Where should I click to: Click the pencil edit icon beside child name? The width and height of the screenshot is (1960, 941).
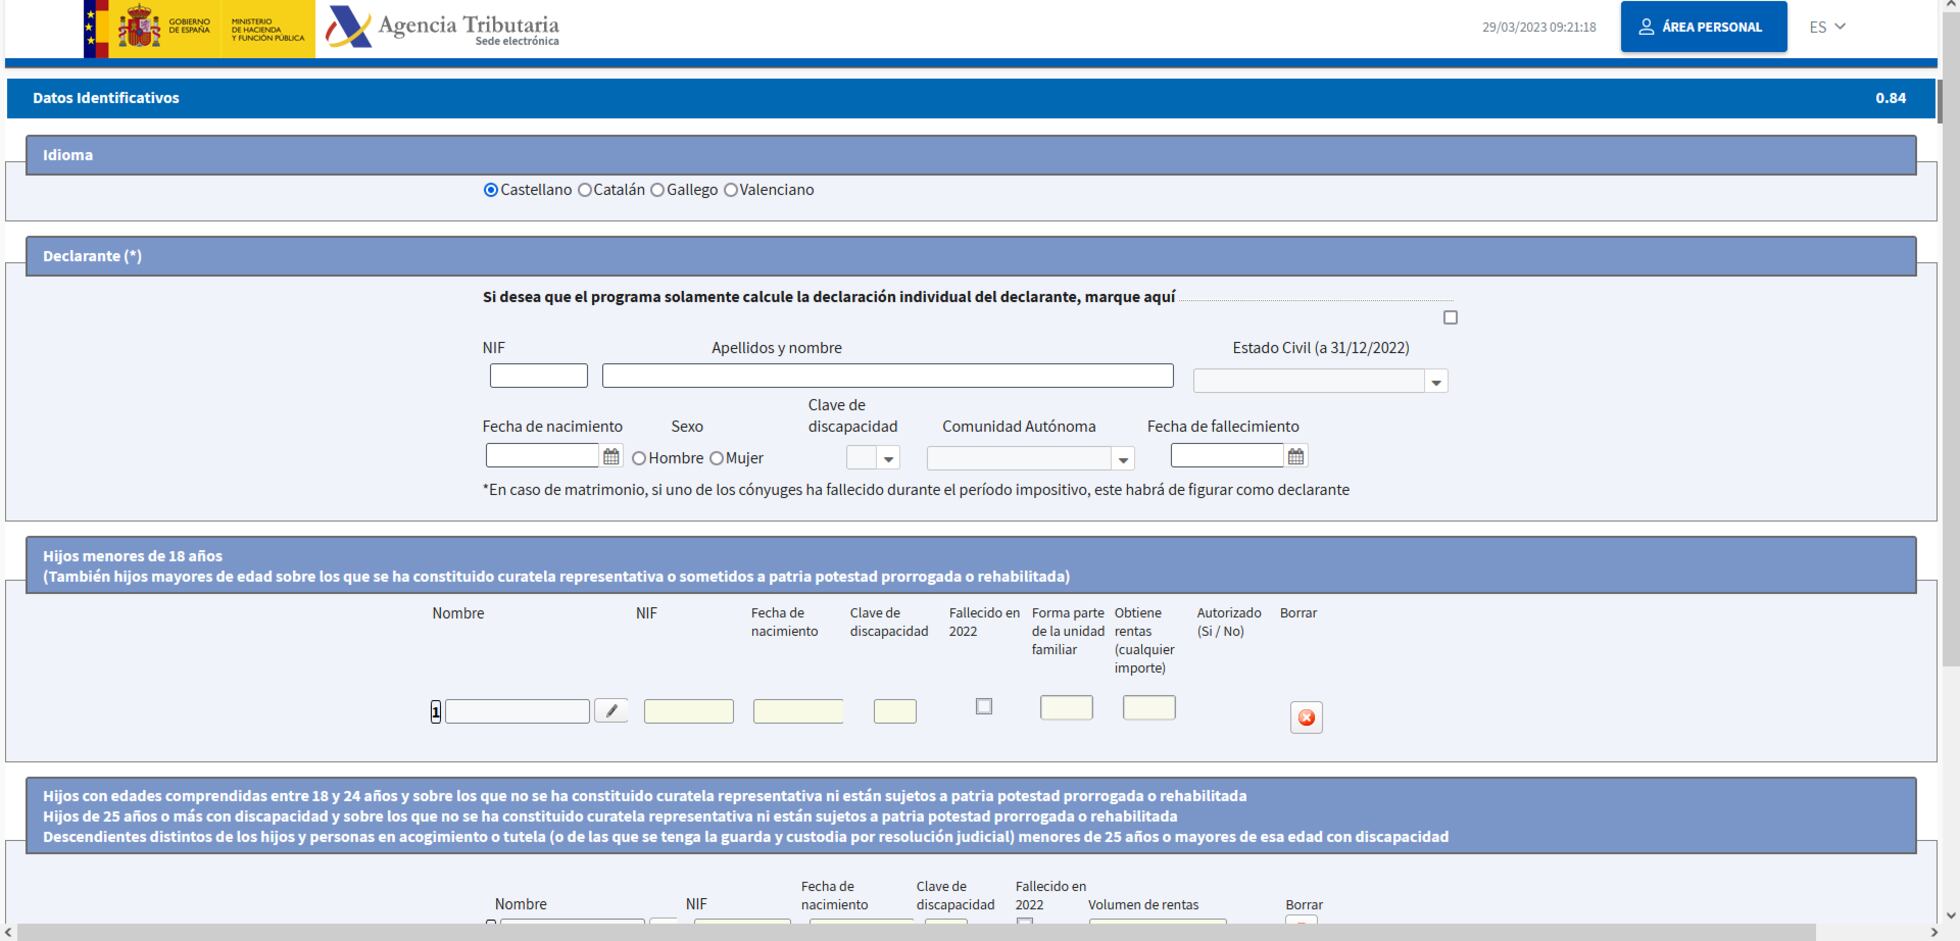(x=611, y=710)
